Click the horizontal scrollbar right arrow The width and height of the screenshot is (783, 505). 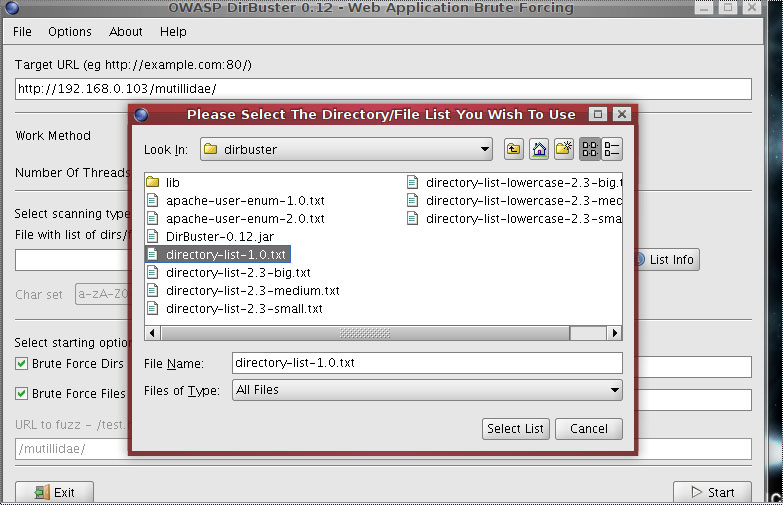tap(615, 333)
